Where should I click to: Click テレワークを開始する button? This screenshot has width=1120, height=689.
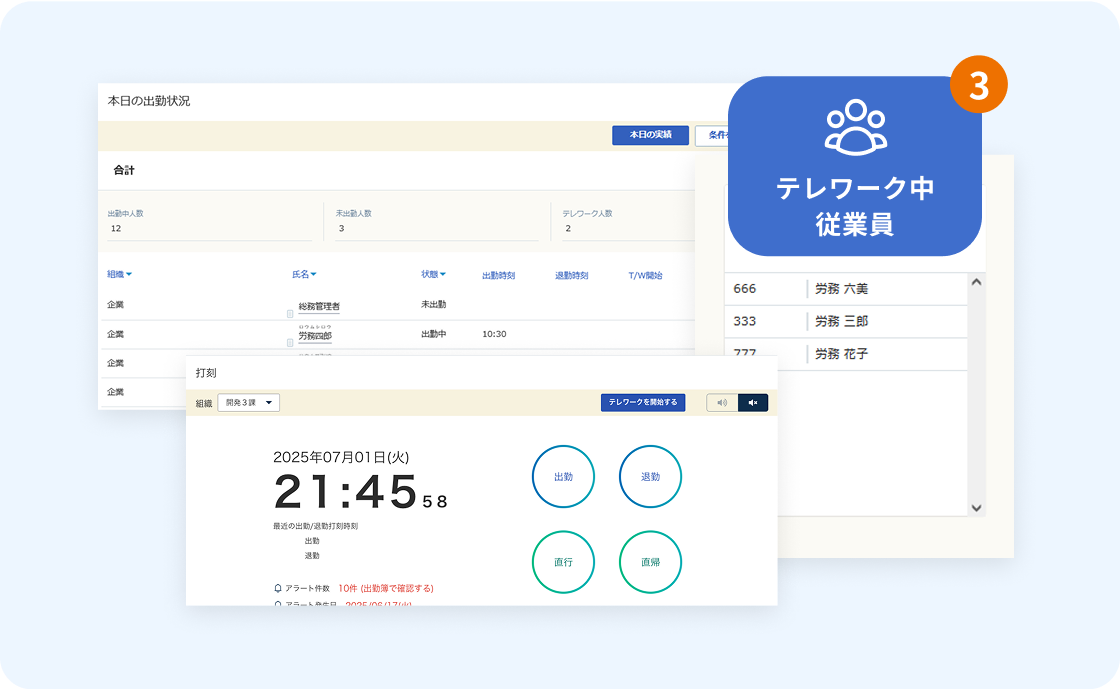643,403
